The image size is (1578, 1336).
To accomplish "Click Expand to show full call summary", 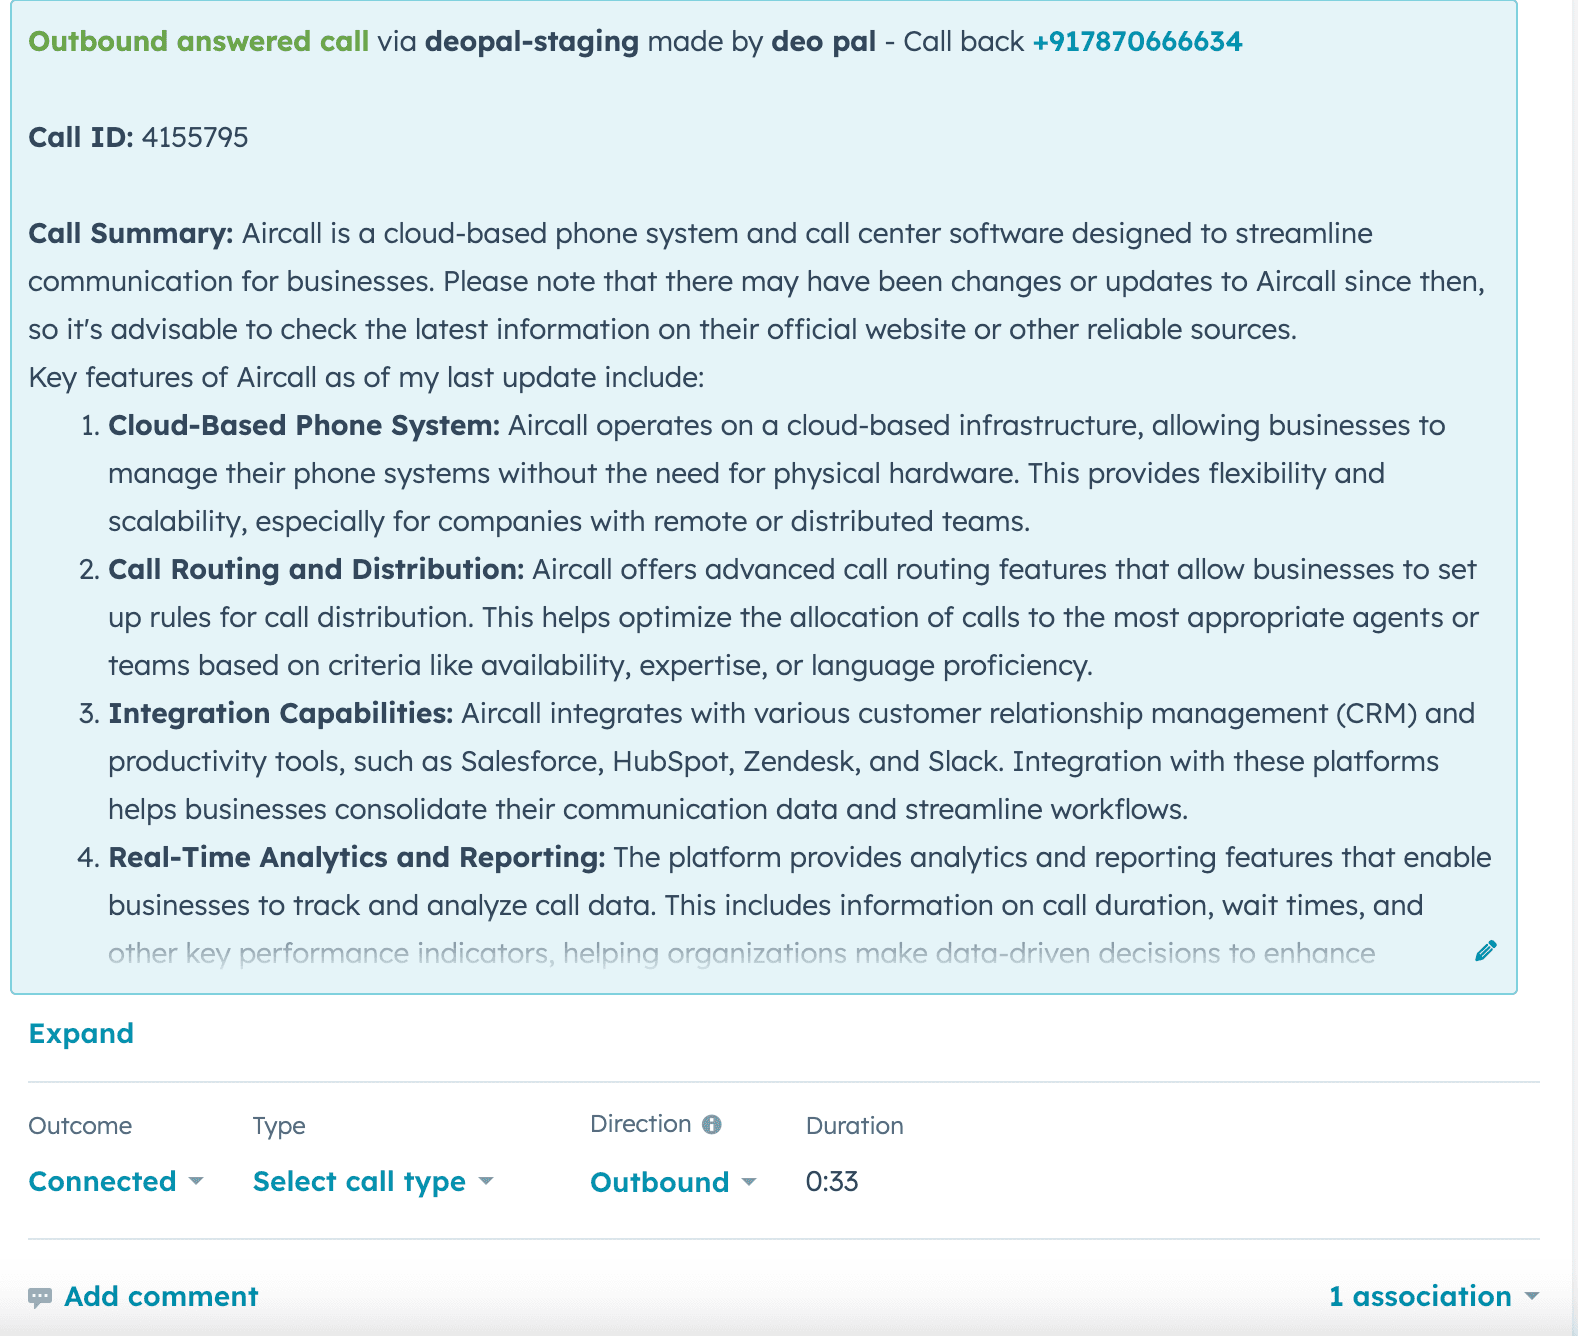I will pyautogui.click(x=81, y=1033).
